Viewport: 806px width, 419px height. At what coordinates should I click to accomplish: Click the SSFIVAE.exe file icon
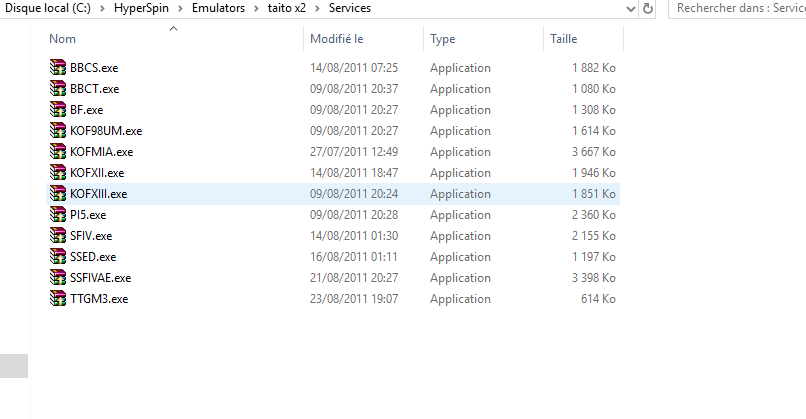coord(58,278)
